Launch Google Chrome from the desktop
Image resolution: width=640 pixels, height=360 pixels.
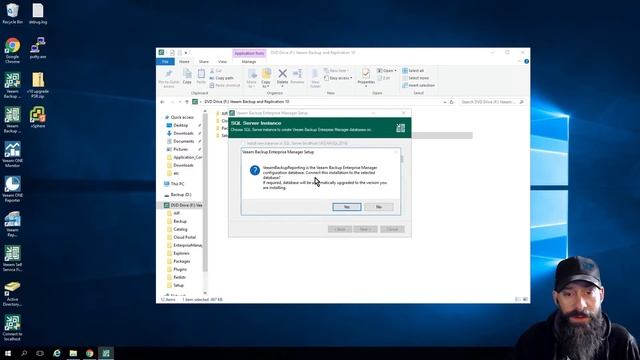(12, 51)
